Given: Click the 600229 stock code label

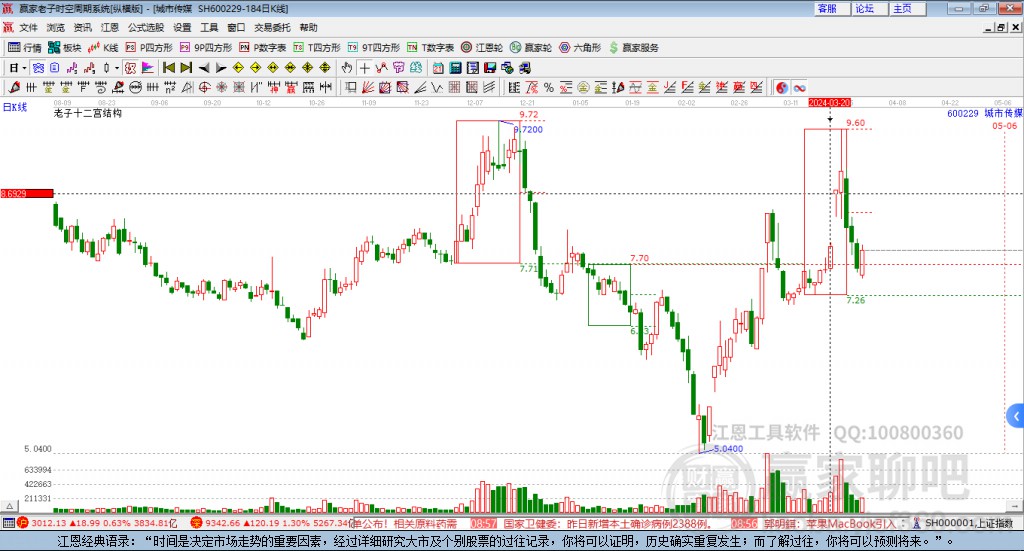Looking at the screenshot, I should (963, 114).
